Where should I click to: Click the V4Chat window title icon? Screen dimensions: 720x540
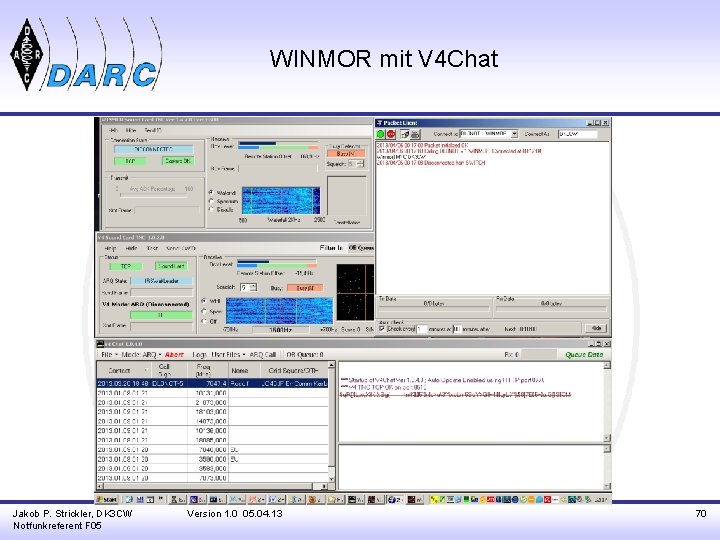[100, 343]
